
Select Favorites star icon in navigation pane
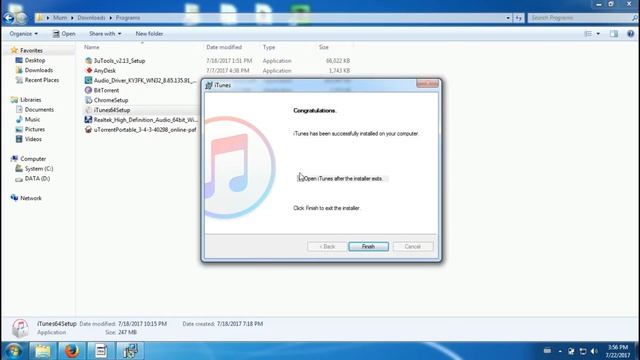tap(14, 50)
